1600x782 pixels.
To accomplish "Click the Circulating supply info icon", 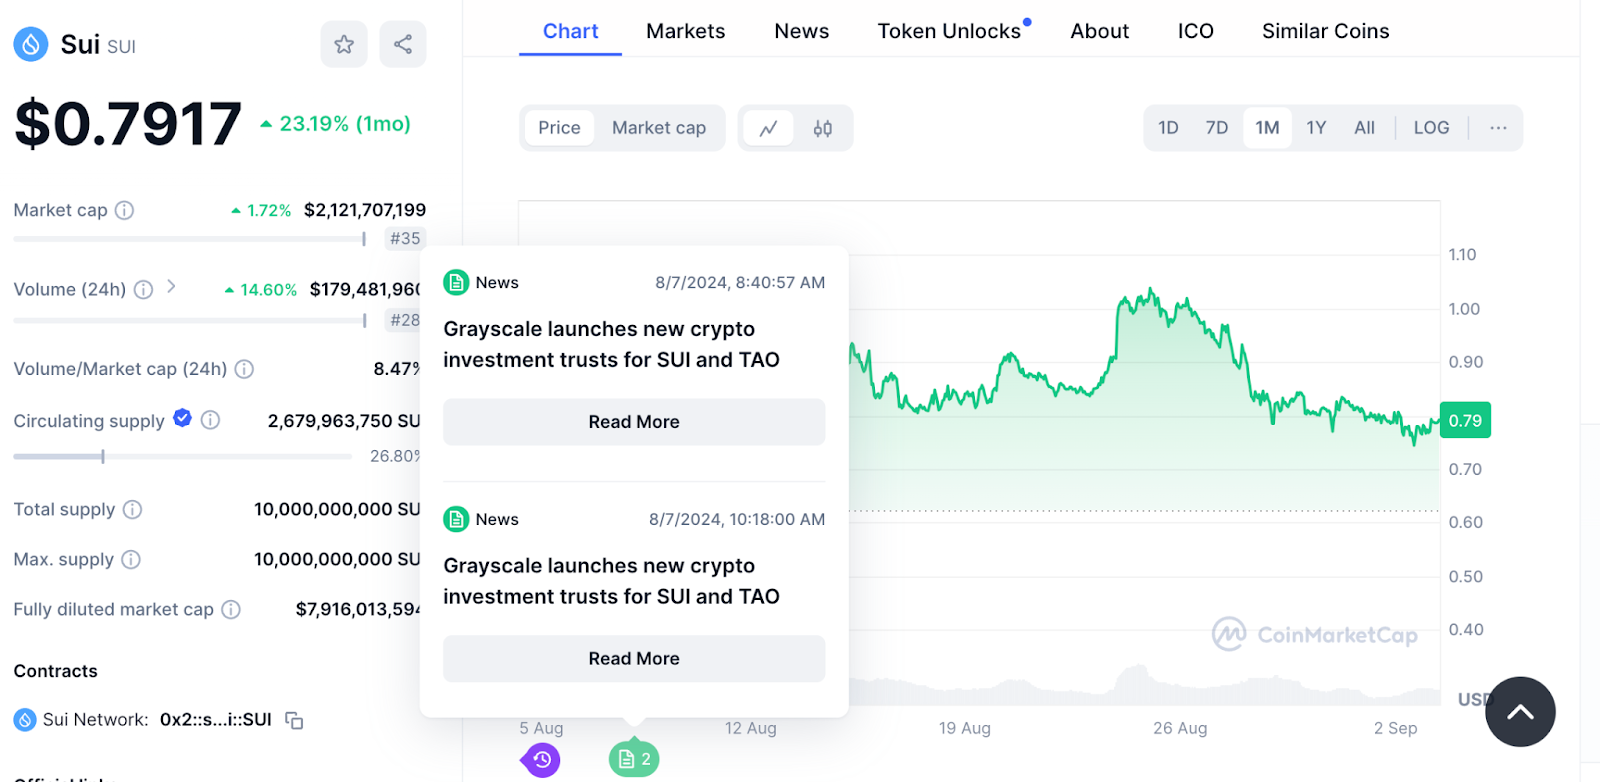I will [x=210, y=420].
